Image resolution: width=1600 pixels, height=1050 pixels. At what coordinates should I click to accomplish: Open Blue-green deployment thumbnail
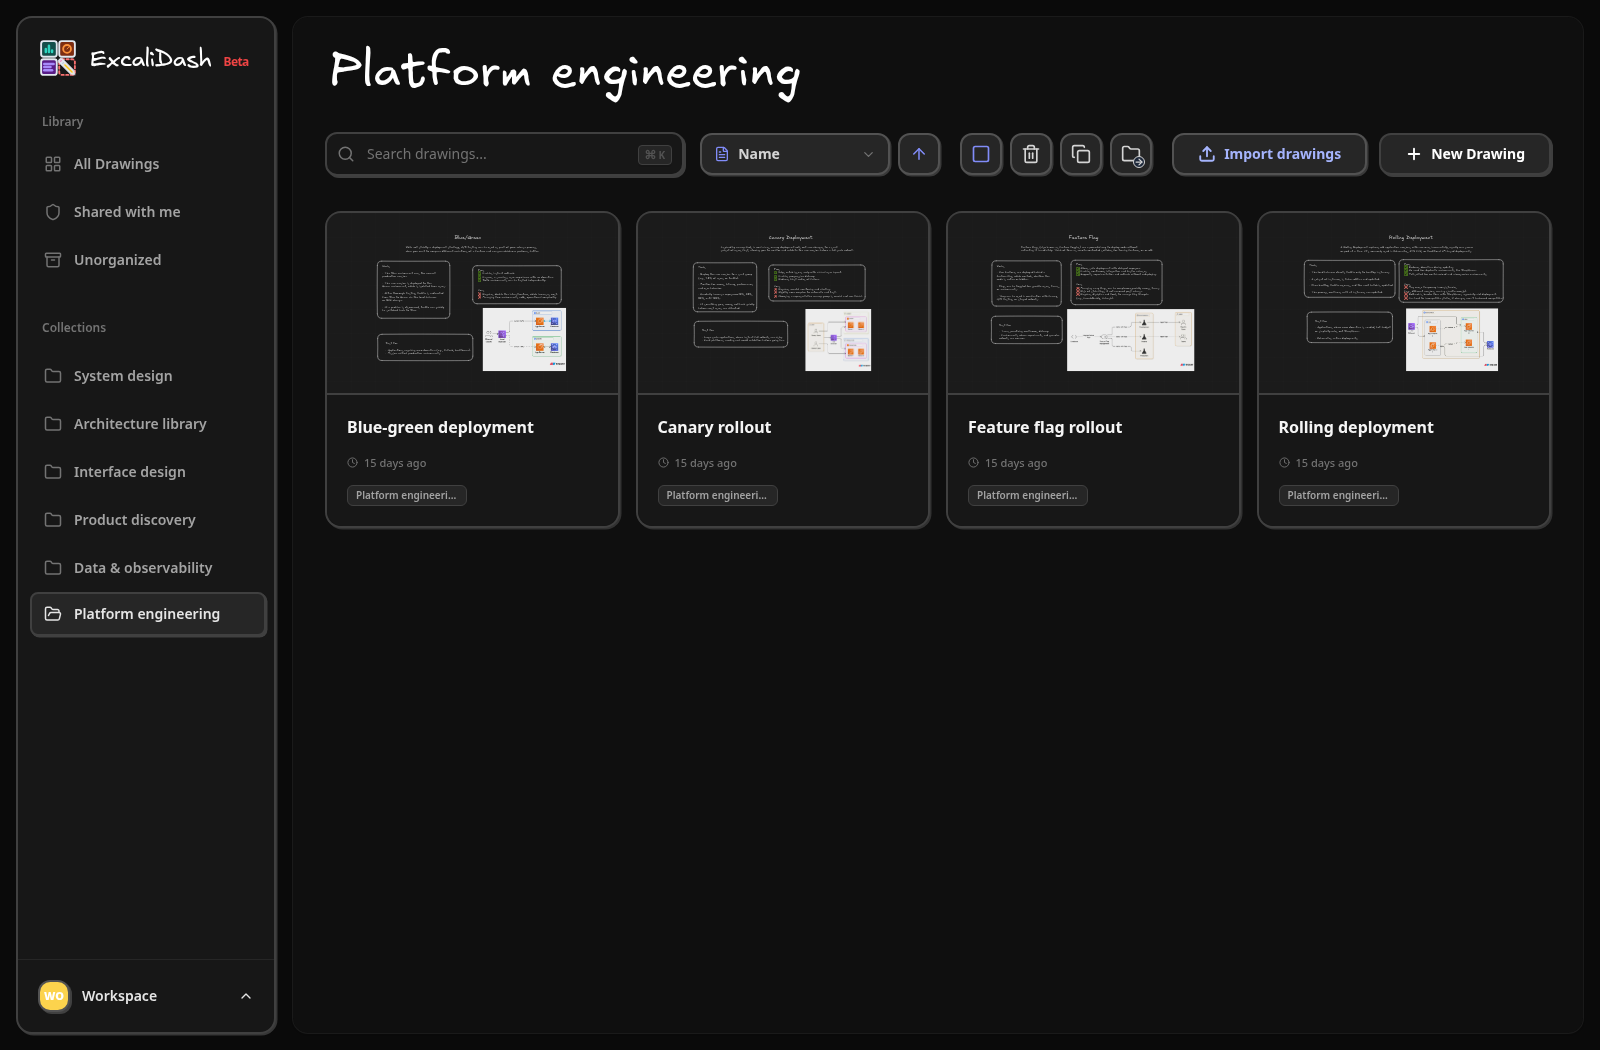472,303
